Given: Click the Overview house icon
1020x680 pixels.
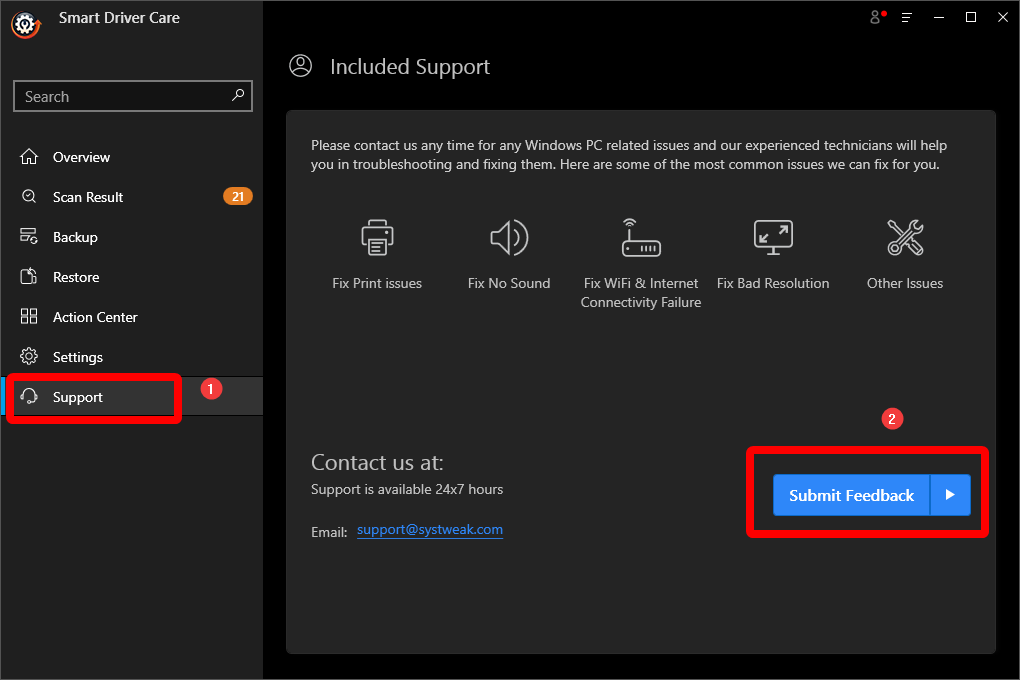Looking at the screenshot, I should (29, 157).
